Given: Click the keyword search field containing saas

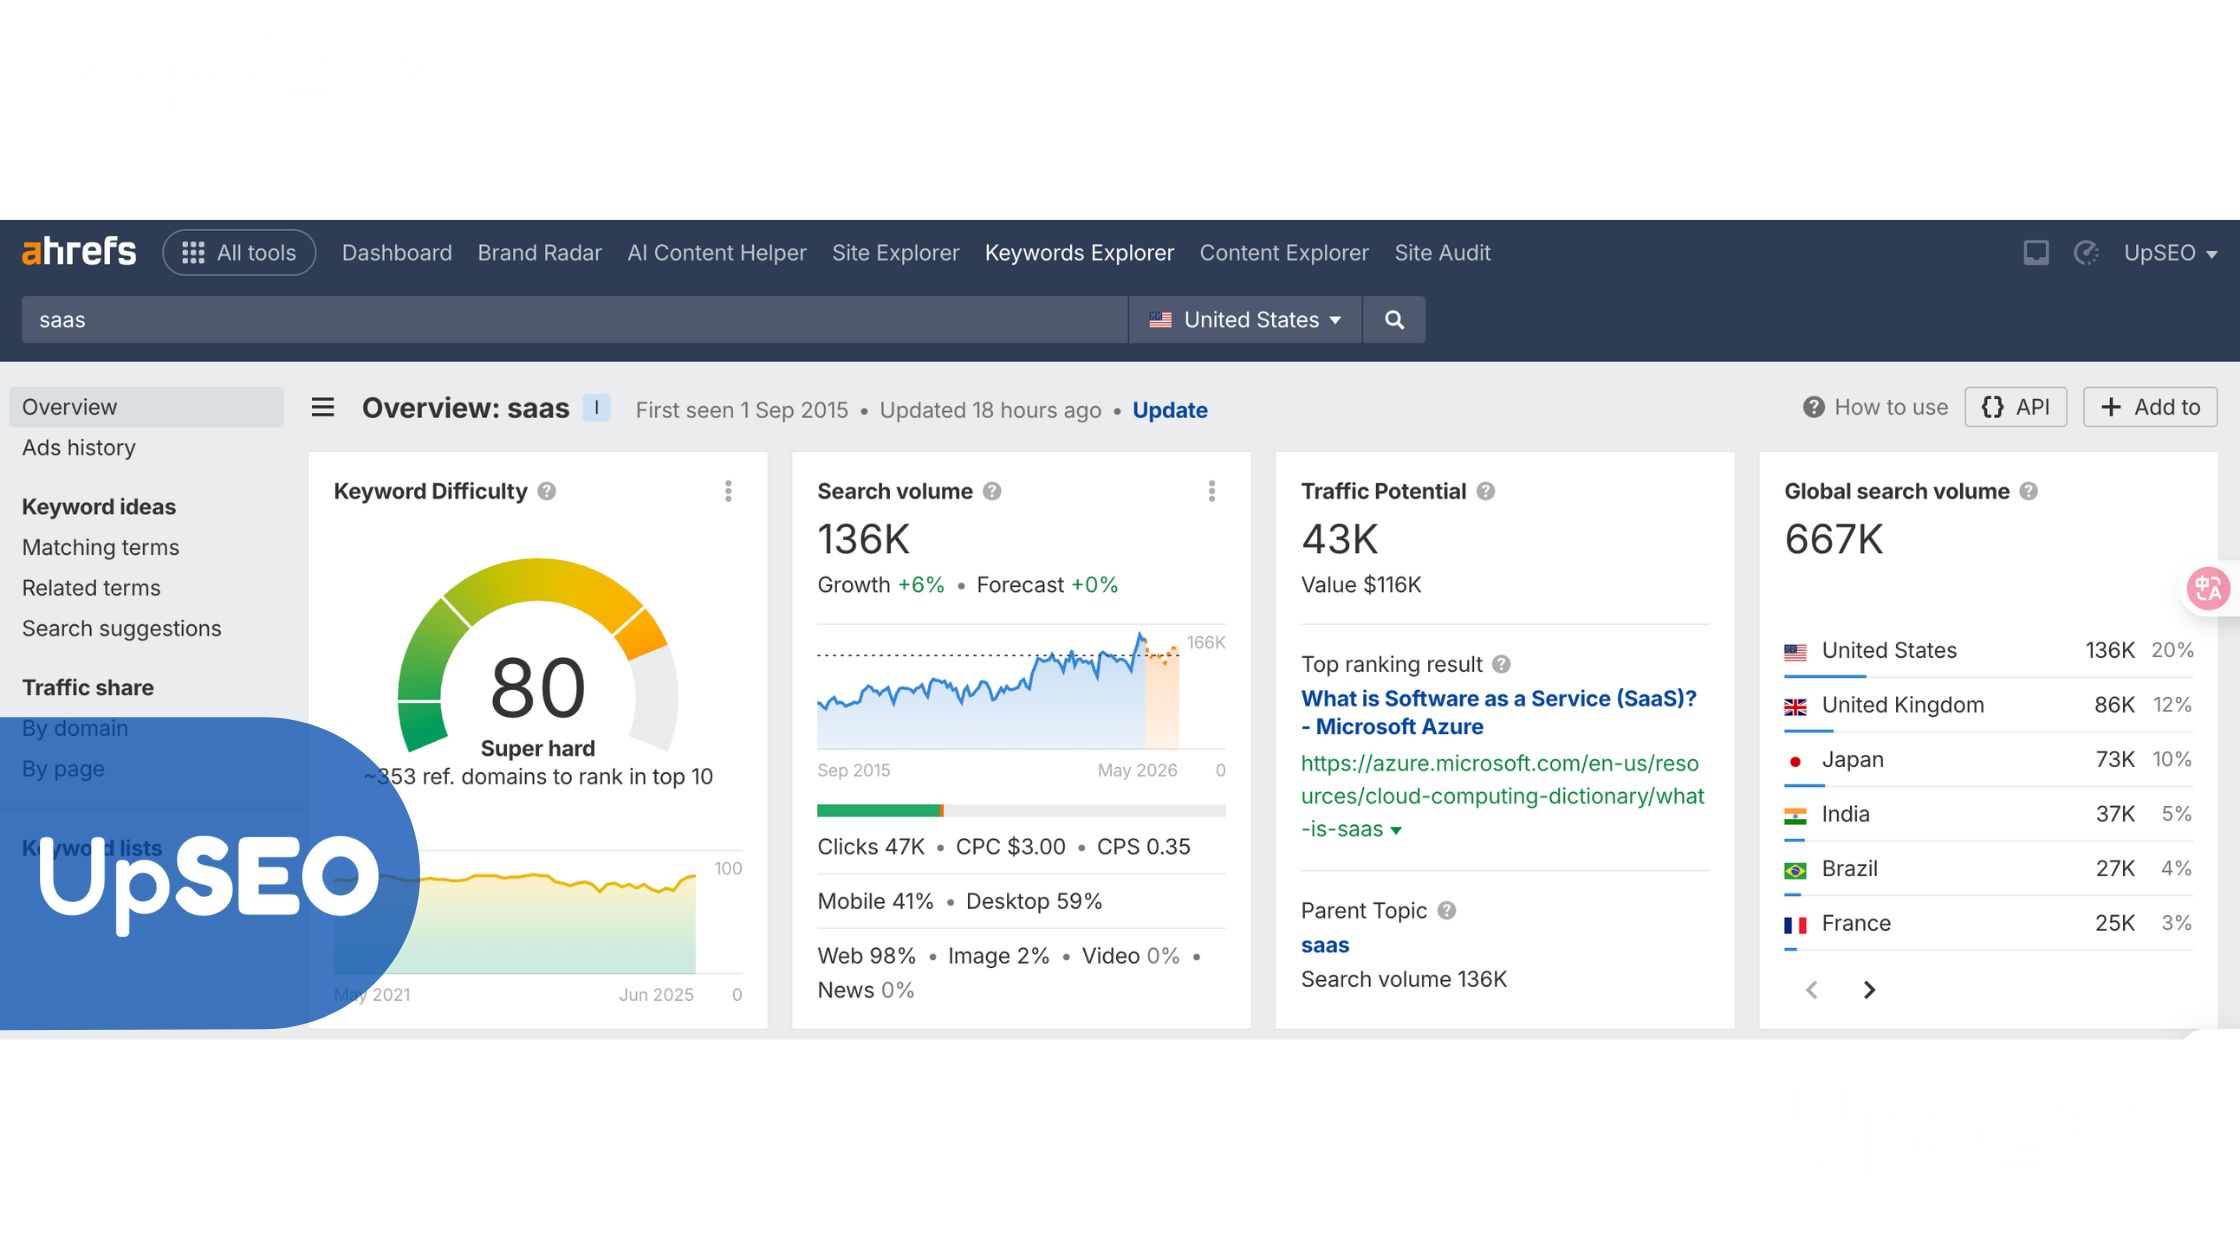Looking at the screenshot, I should [574, 320].
